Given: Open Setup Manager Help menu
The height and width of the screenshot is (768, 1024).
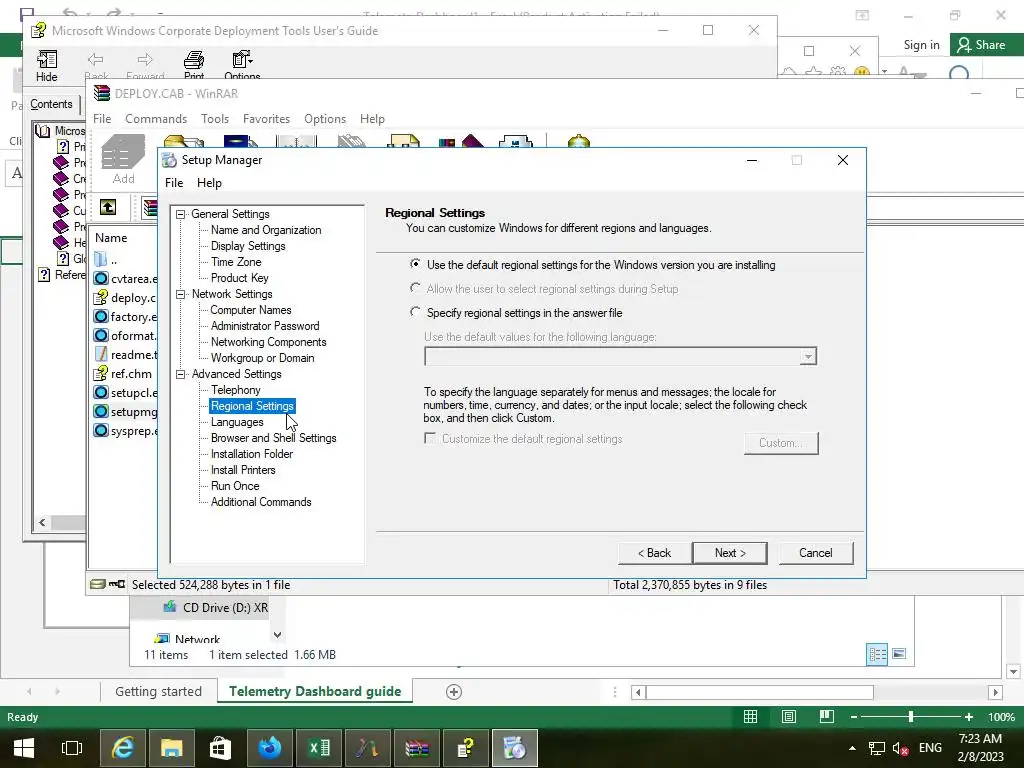Looking at the screenshot, I should click(210, 183).
